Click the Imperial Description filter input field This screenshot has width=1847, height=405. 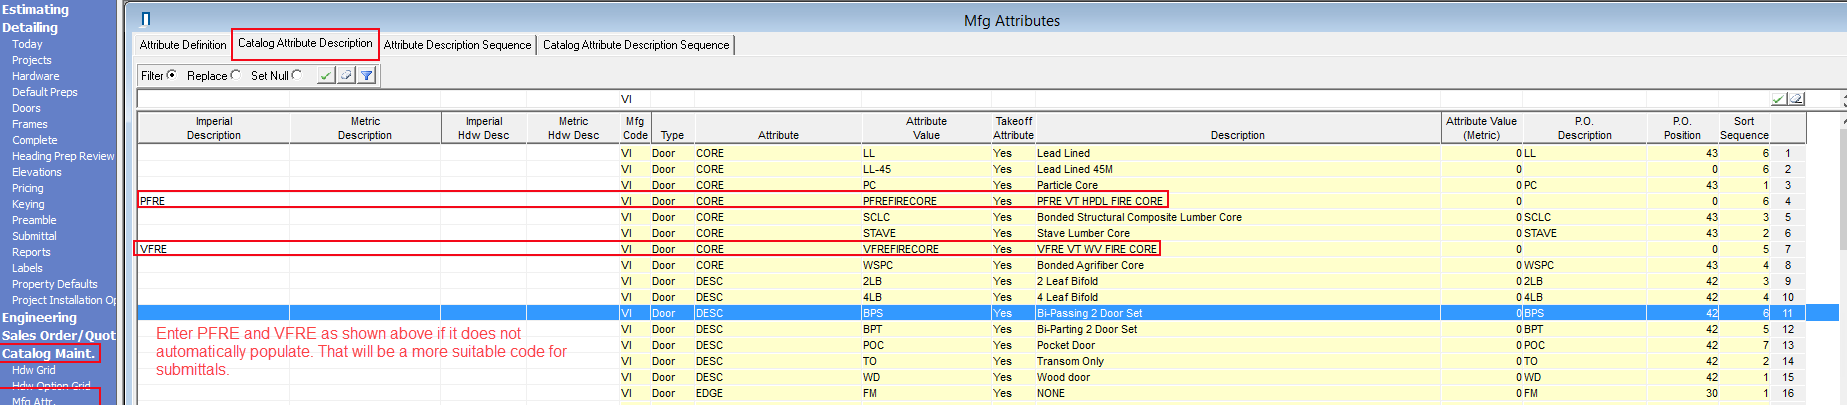(213, 99)
